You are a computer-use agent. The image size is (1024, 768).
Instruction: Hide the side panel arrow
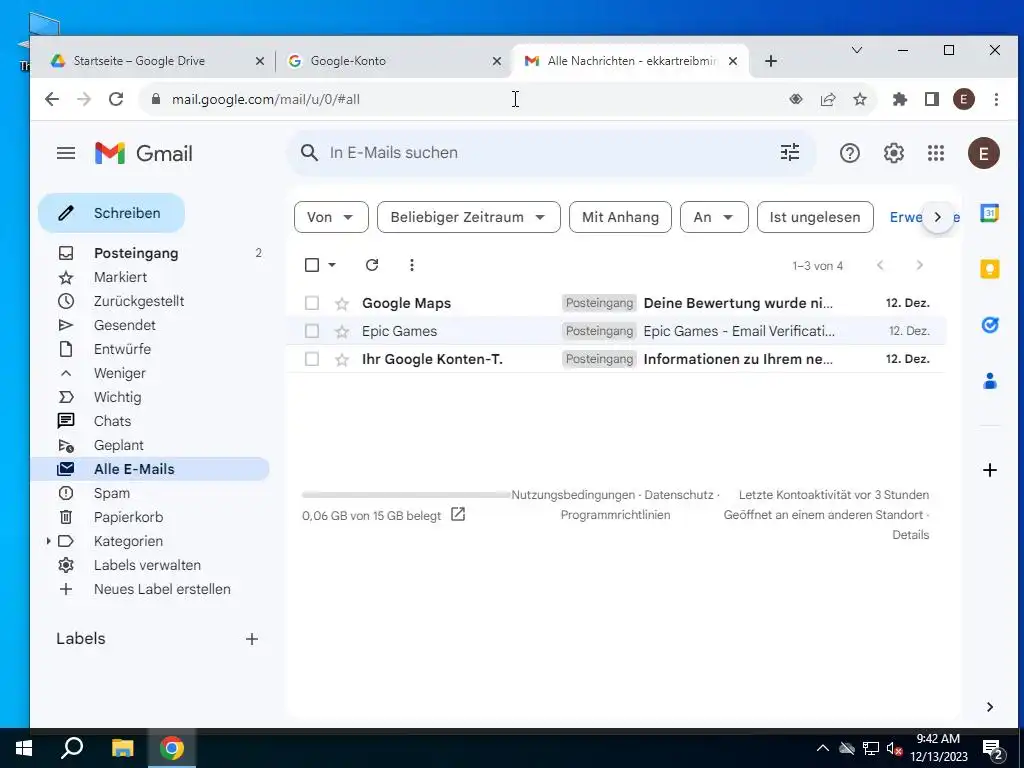989,707
